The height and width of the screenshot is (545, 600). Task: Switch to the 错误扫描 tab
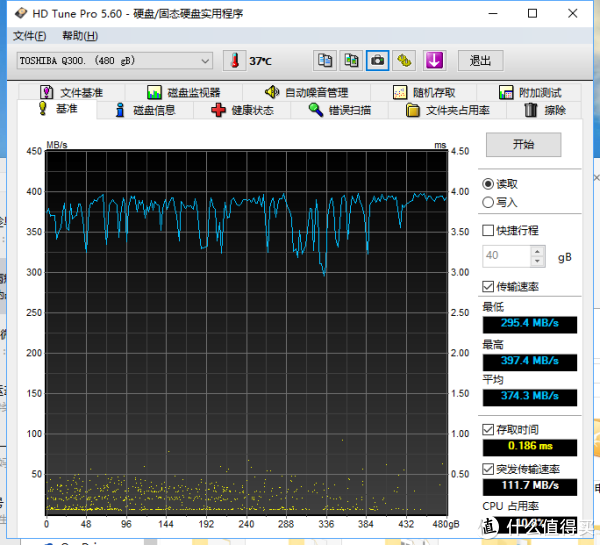pyautogui.click(x=339, y=110)
